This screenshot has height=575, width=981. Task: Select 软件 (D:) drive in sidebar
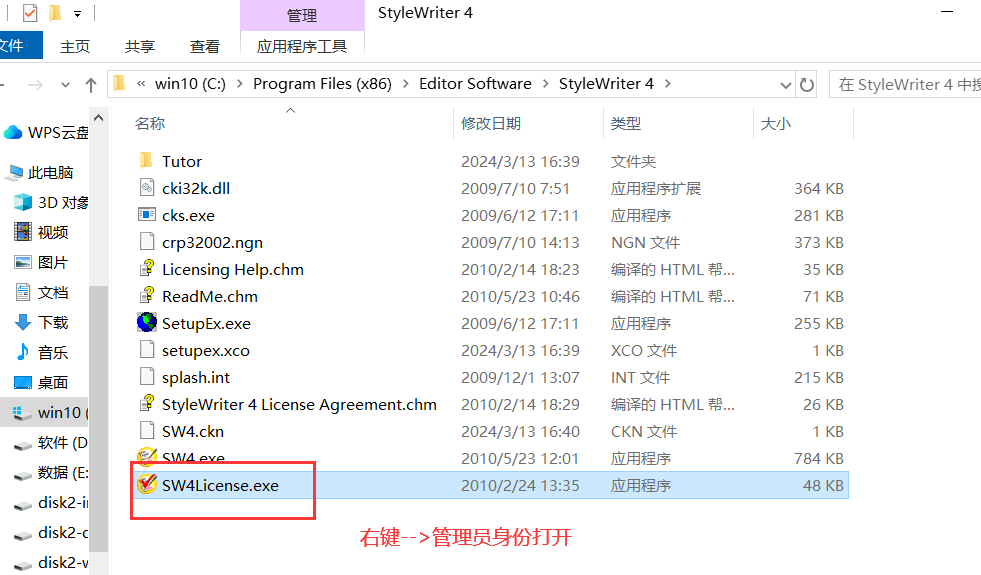51,442
